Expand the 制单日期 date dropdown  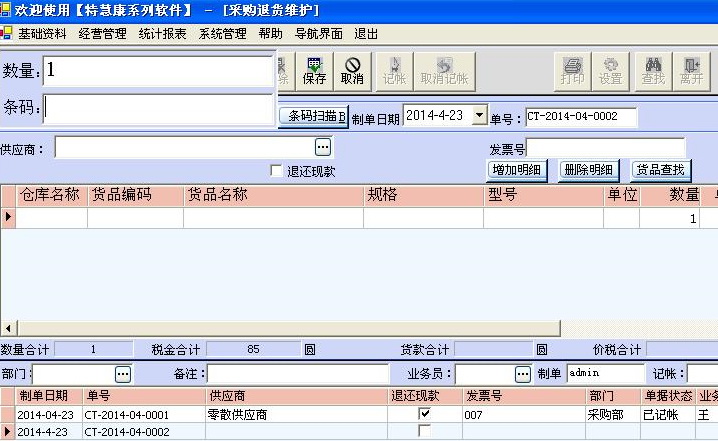pyautogui.click(x=479, y=115)
